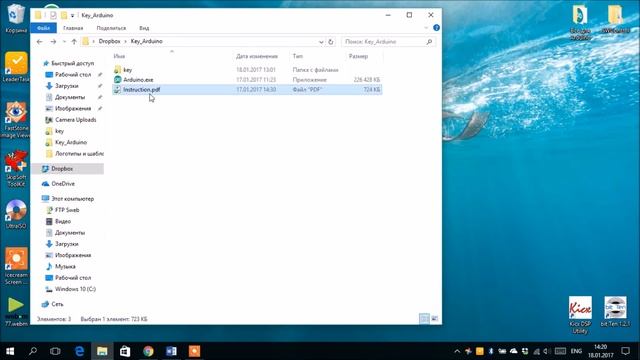Expand the ribbon with the chevron
The height and width of the screenshot is (360, 640).
426,28
